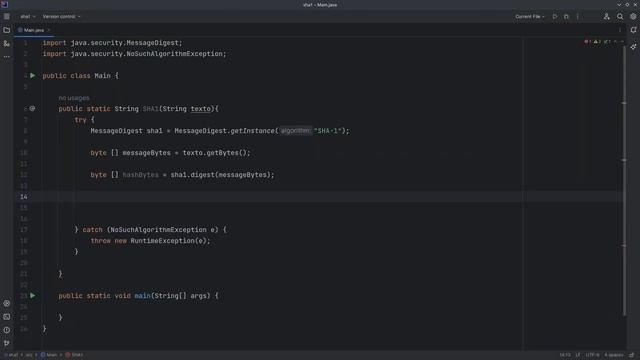640x360 pixels.
Task: Click src breadcrumb in navigation bar
Action: 29,355
